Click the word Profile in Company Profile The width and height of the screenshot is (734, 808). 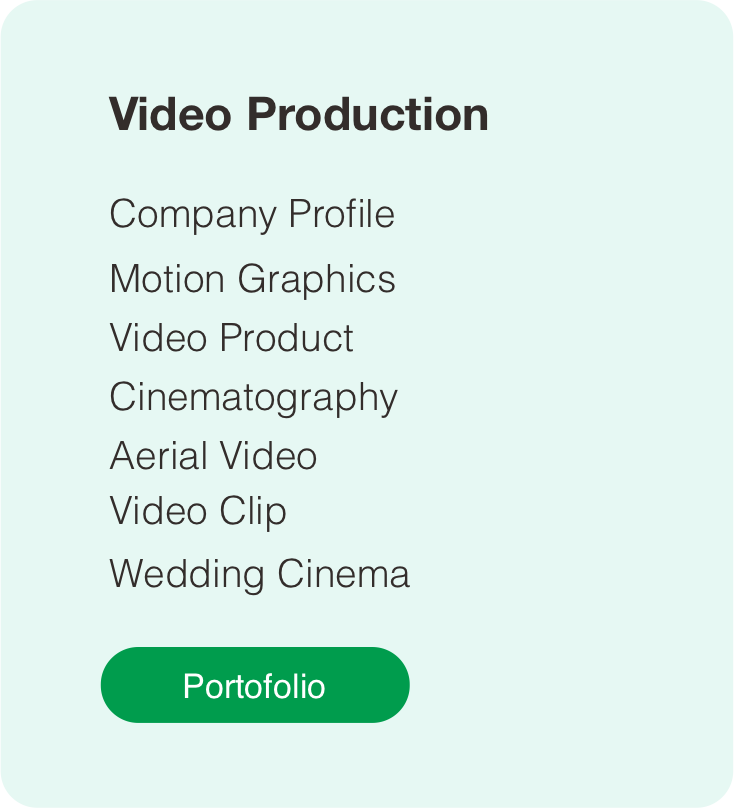342,214
